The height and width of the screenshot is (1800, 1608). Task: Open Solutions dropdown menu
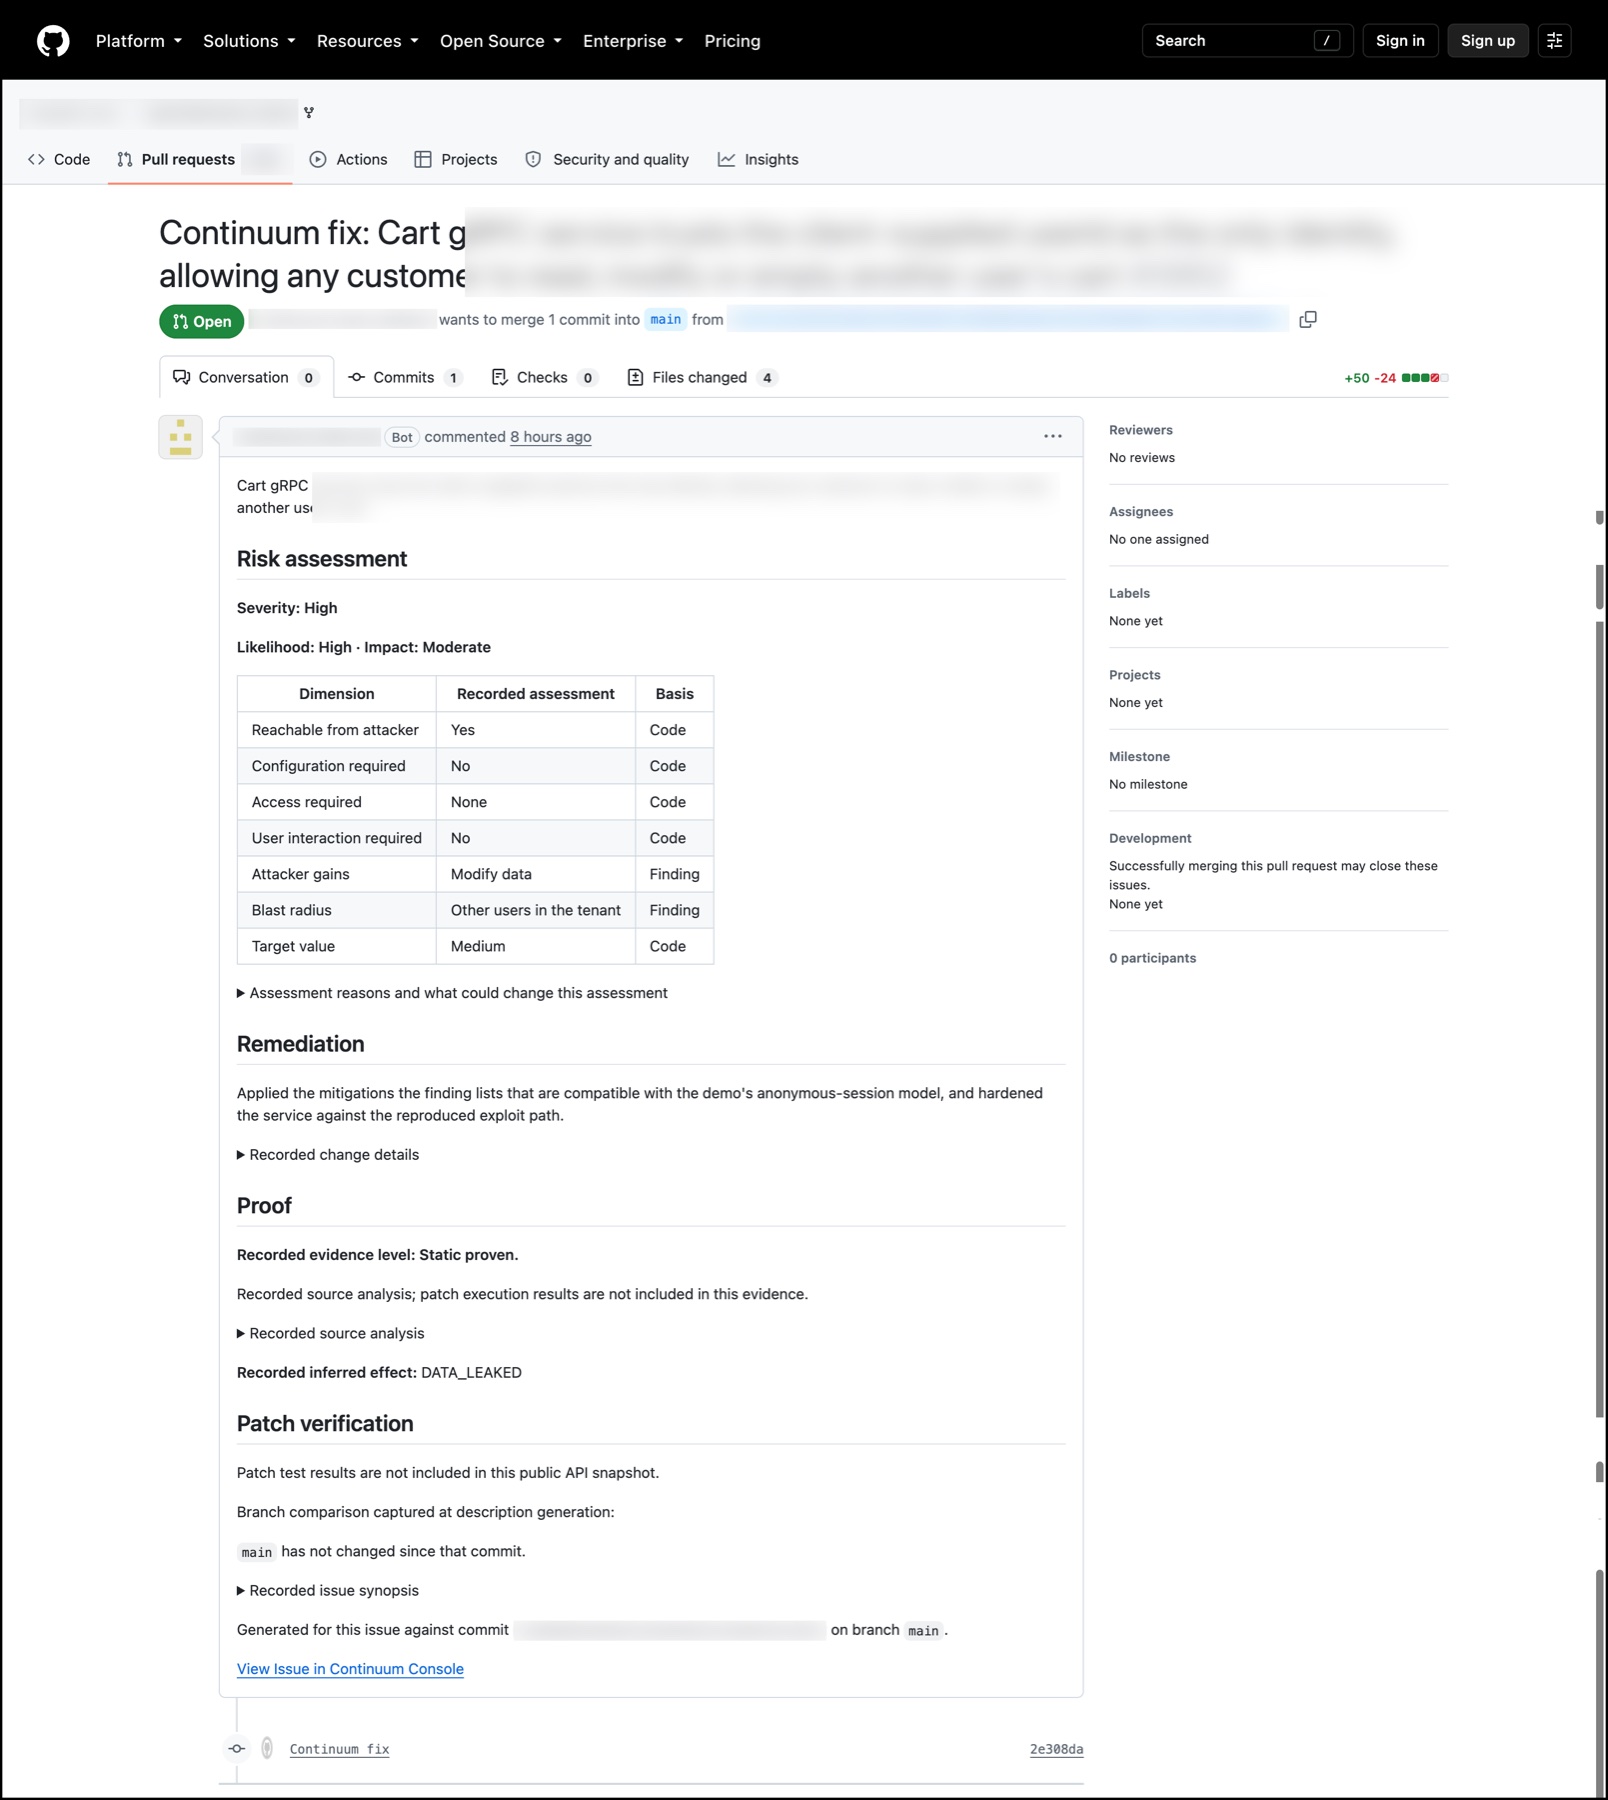tap(249, 41)
